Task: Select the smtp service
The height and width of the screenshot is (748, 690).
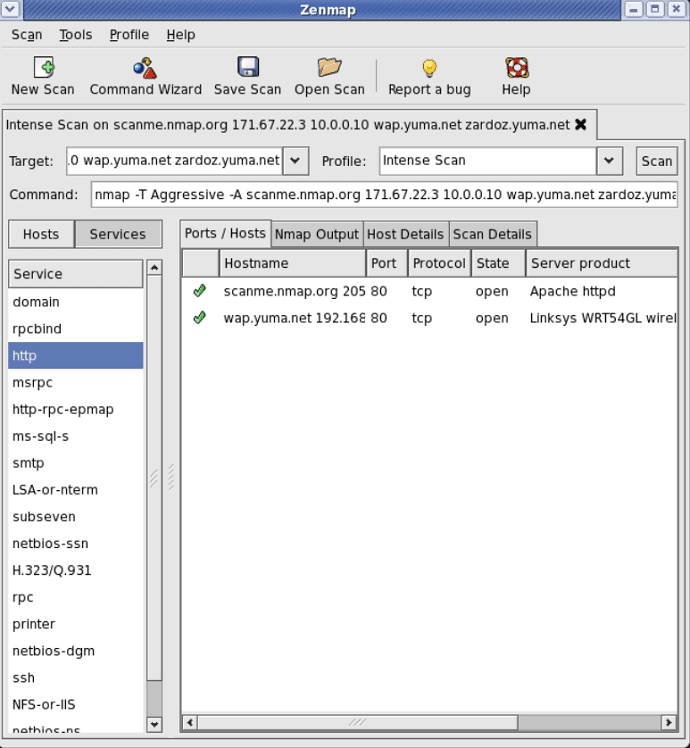Action: click(75, 463)
